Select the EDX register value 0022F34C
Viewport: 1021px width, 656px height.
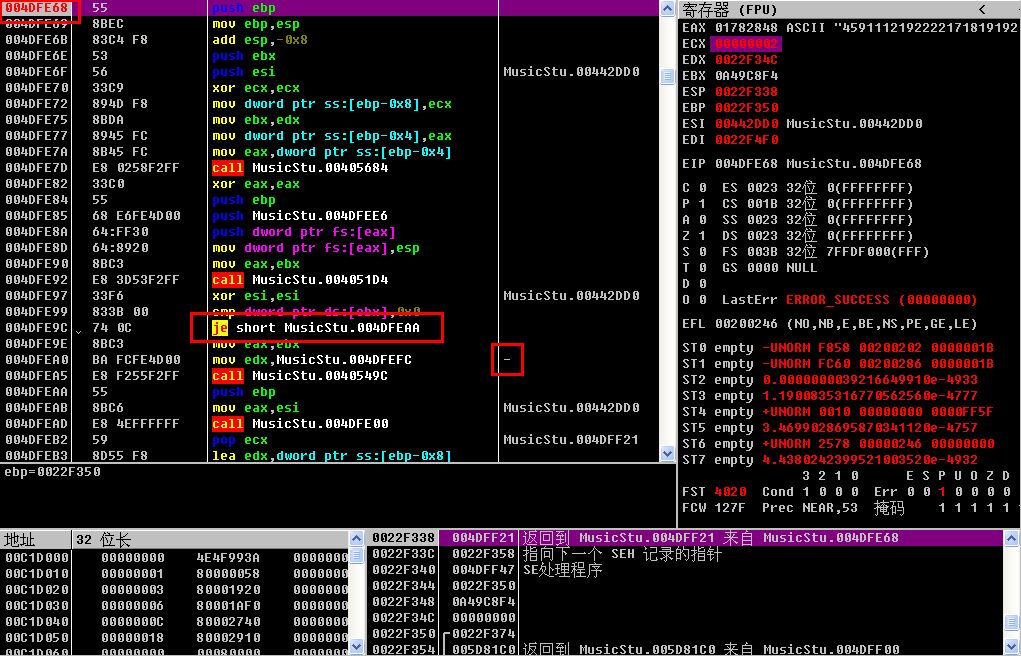pyautogui.click(x=746, y=60)
